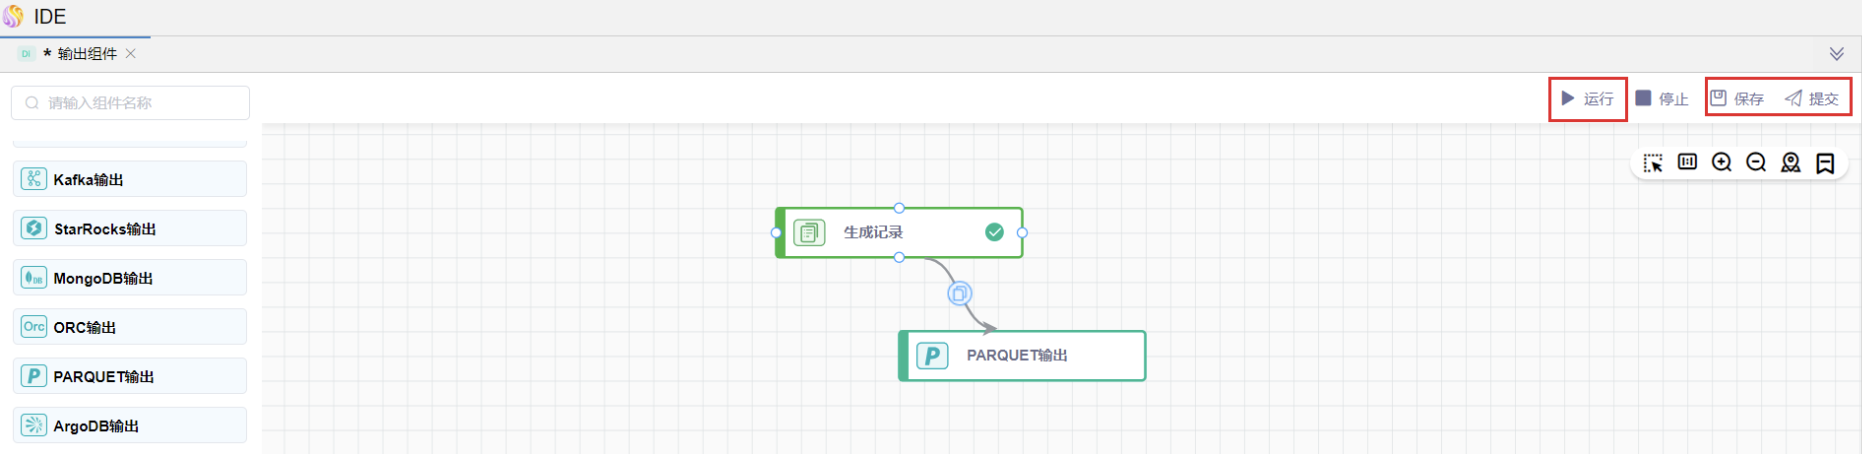
Task: Select the 输出组件 tab
Action: coord(86,54)
